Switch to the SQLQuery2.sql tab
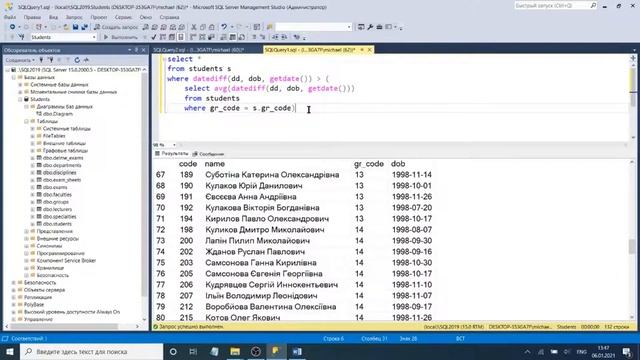Screen dimensions: 640x360 [x=199, y=50]
